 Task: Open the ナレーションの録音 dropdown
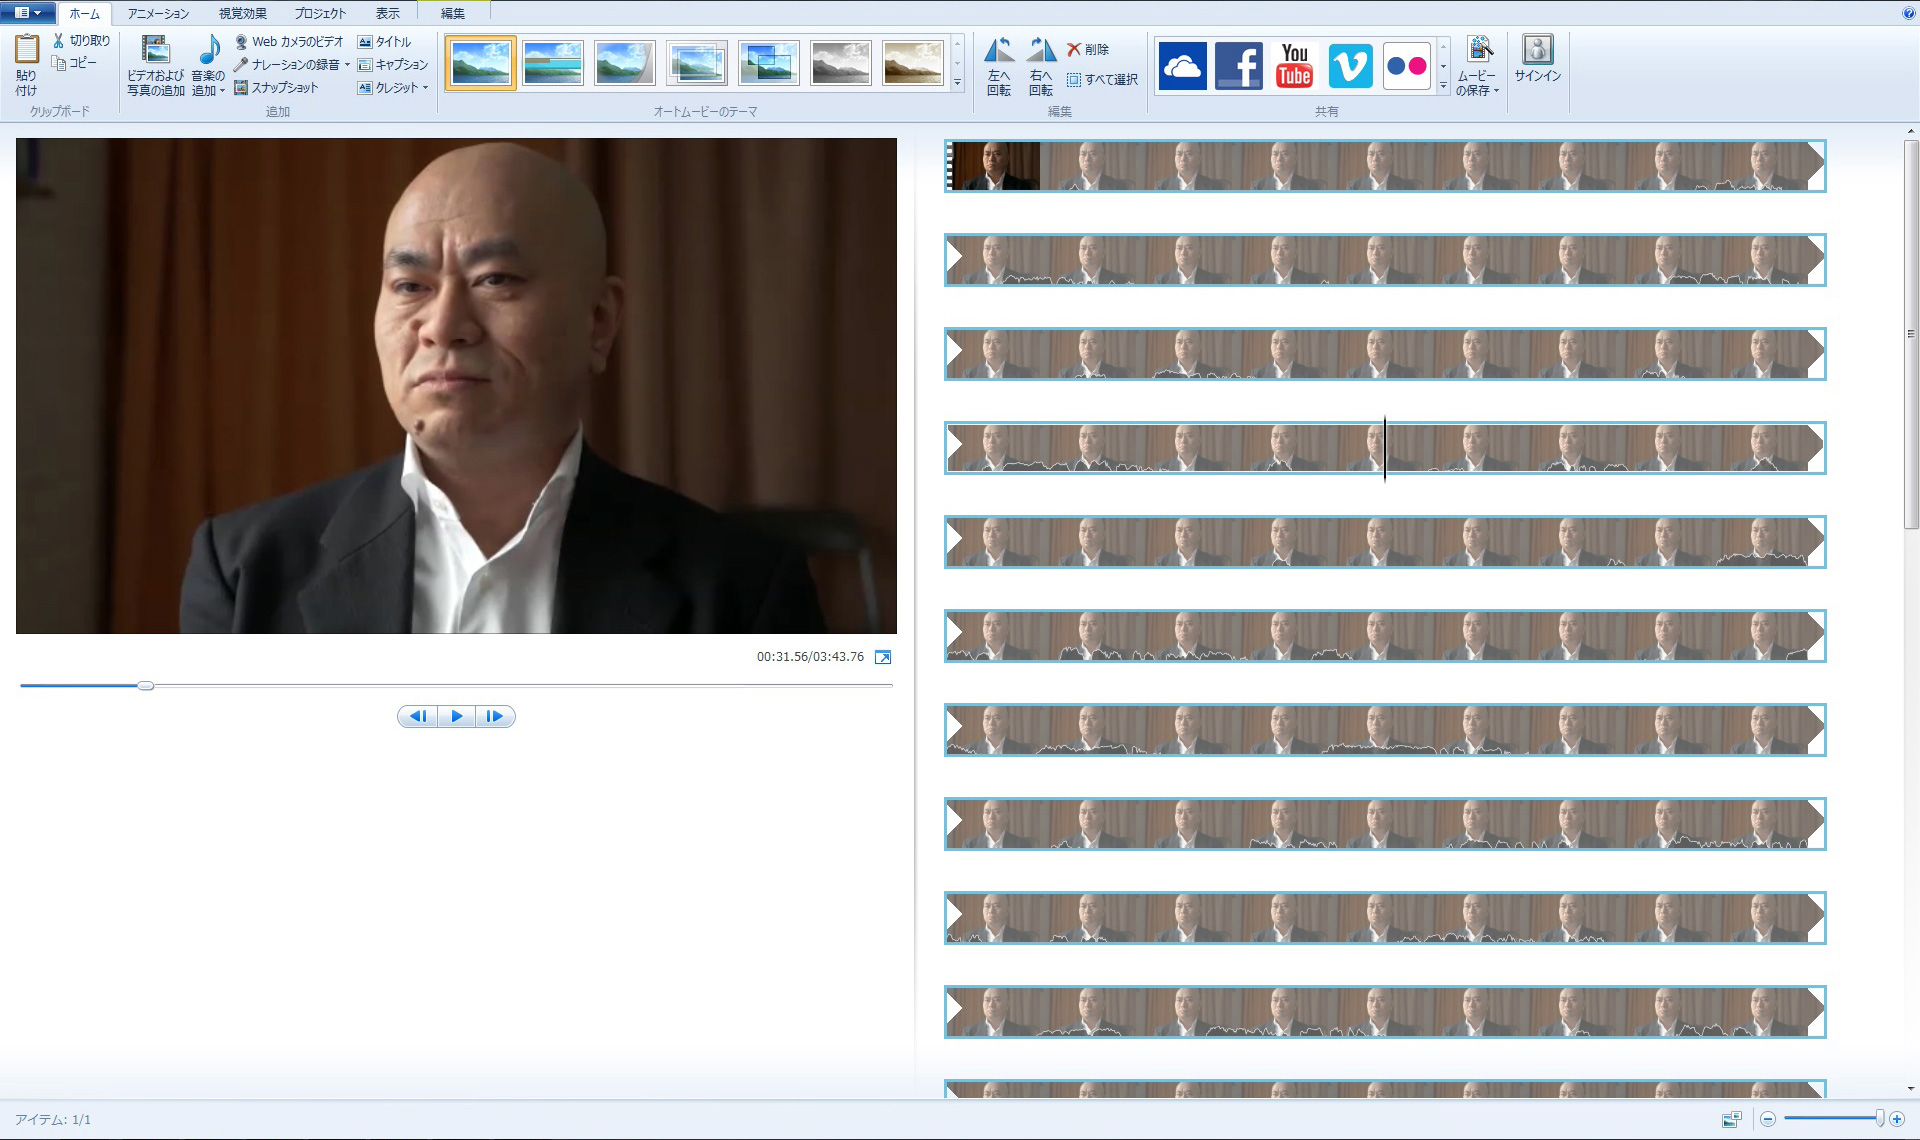pyautogui.click(x=348, y=64)
